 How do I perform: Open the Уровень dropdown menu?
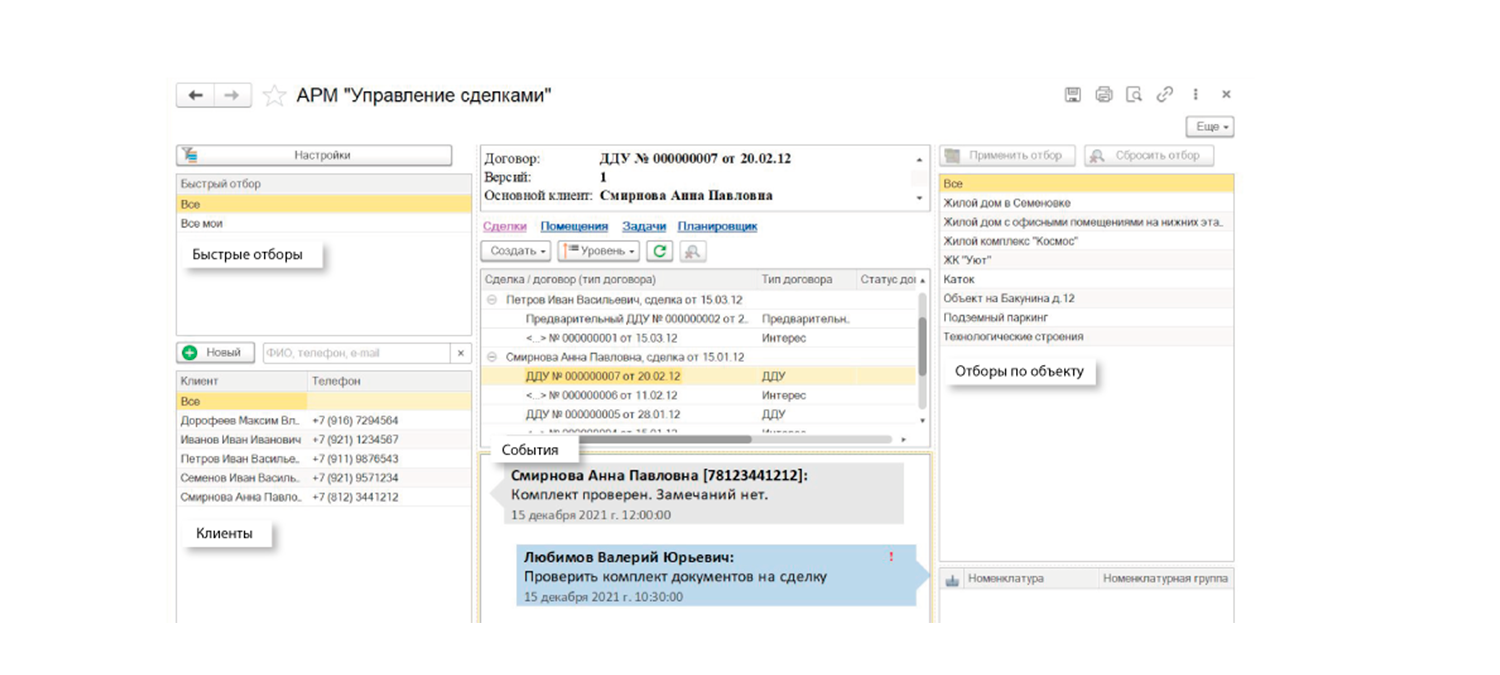(x=598, y=251)
